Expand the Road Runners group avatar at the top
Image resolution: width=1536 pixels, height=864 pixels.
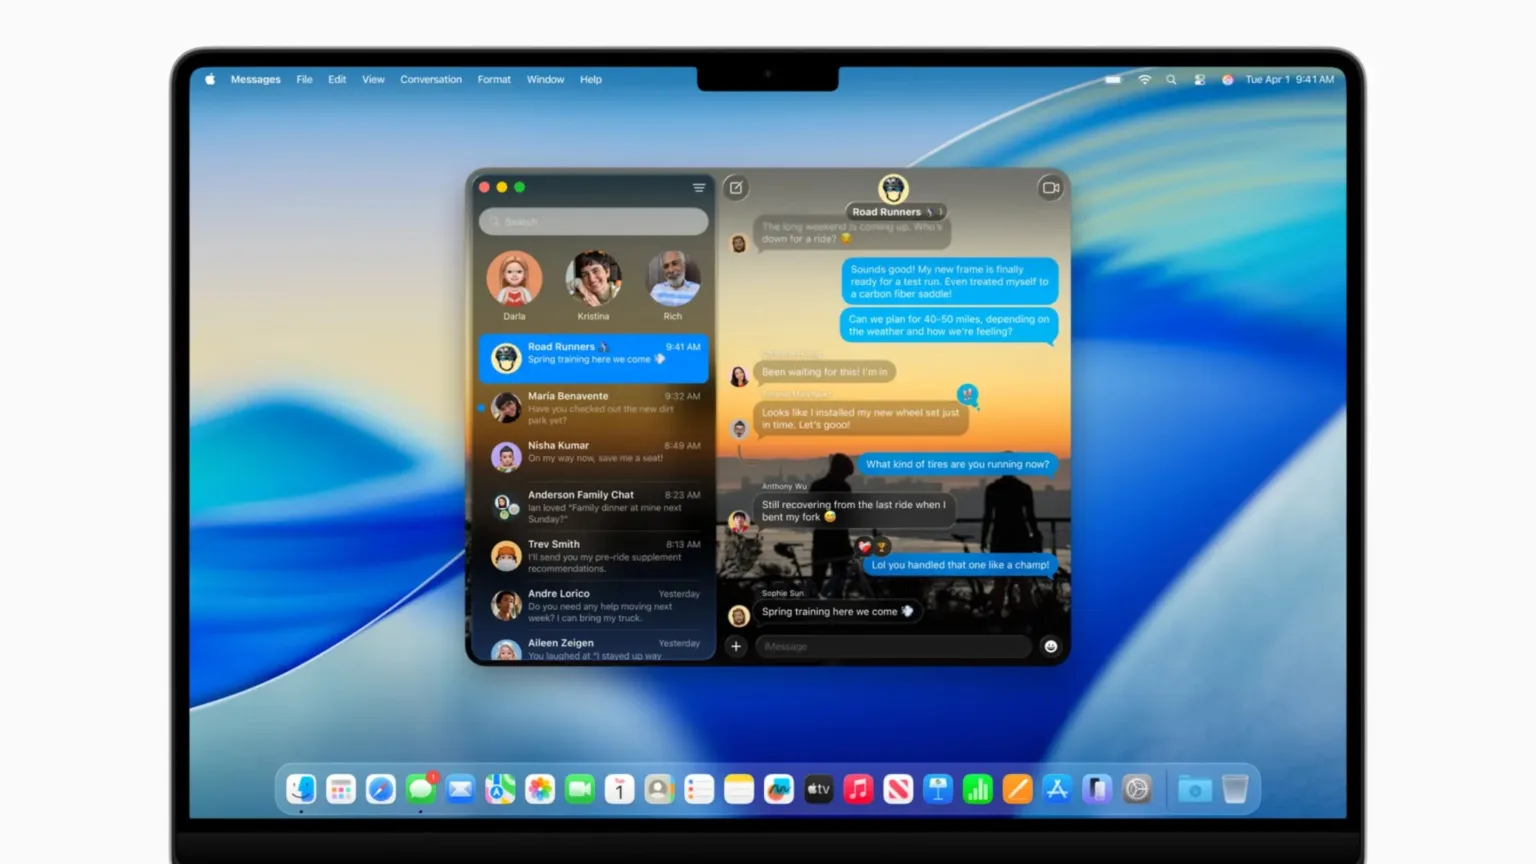[892, 188]
